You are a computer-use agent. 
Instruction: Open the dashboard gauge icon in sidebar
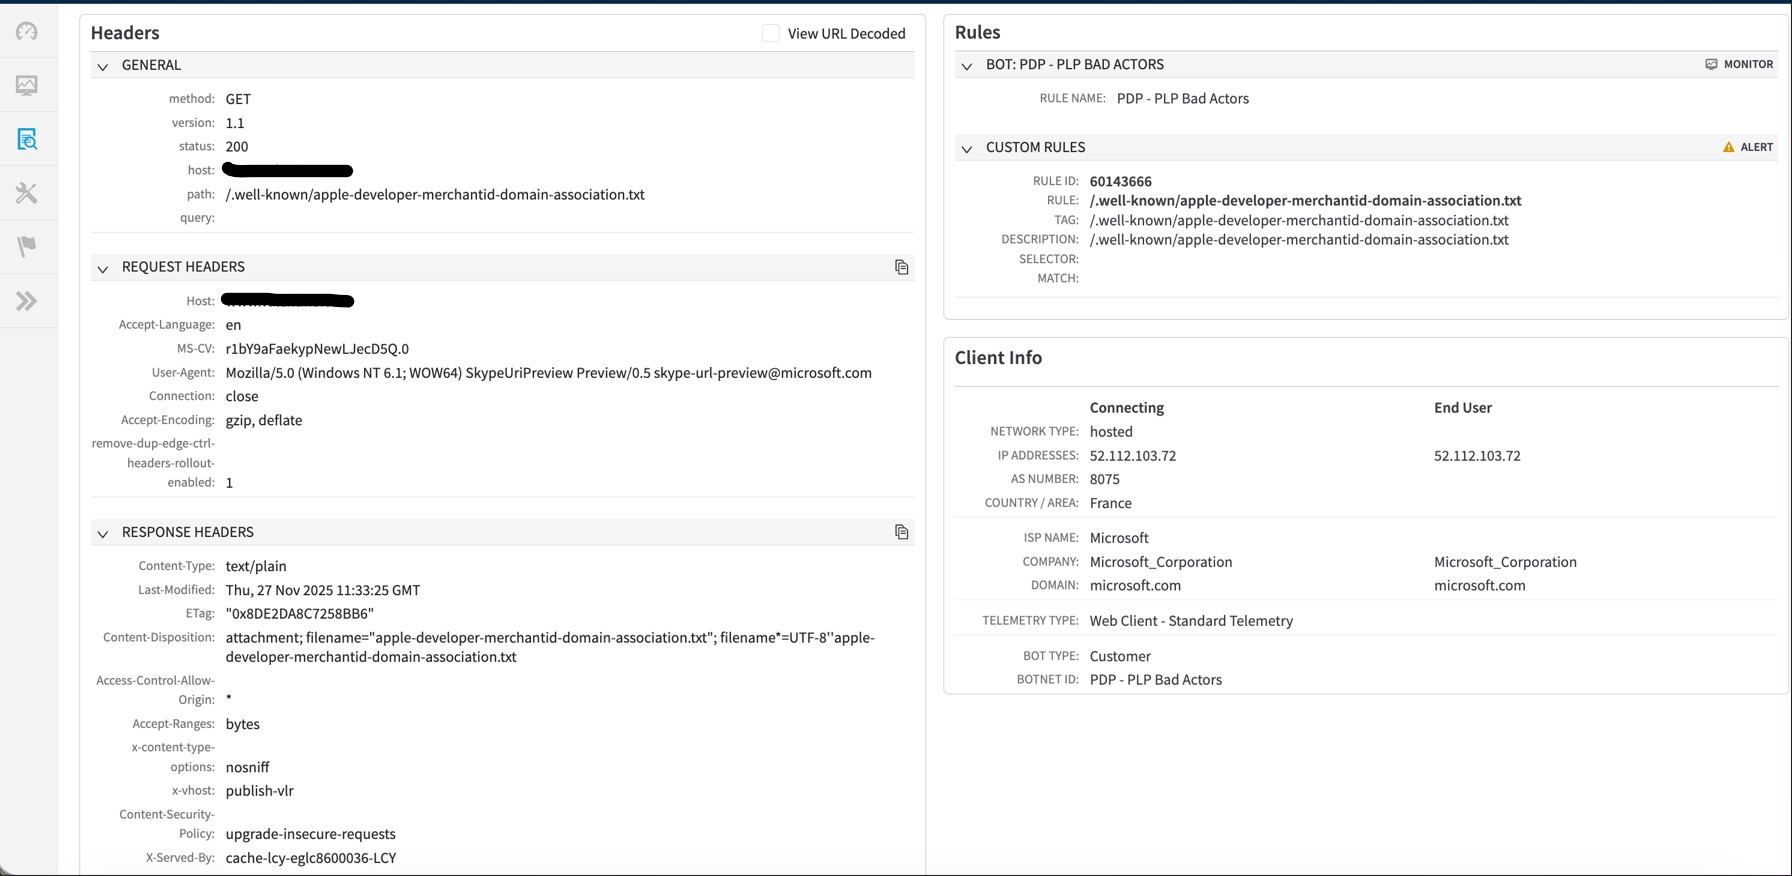[x=27, y=32]
